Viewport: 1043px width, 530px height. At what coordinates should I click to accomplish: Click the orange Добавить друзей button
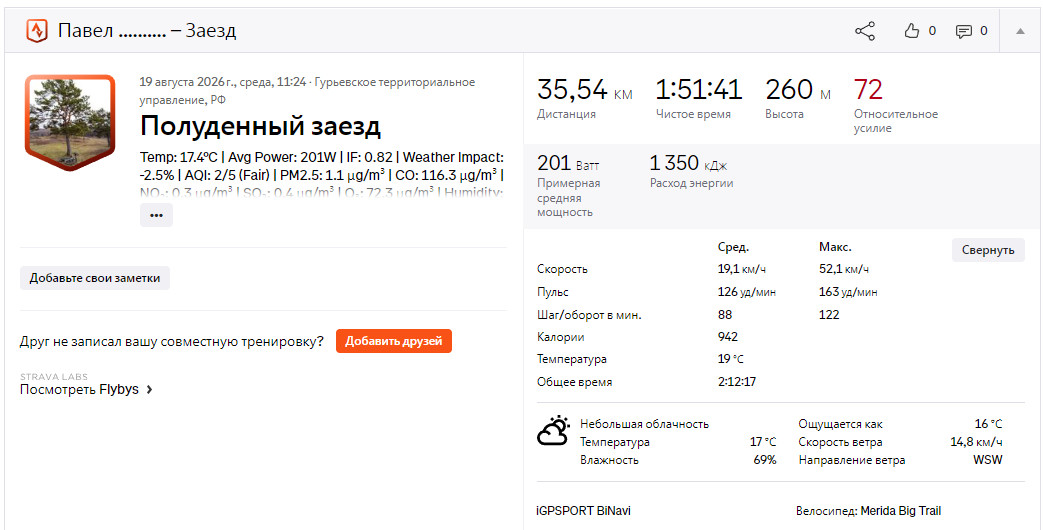coord(394,341)
